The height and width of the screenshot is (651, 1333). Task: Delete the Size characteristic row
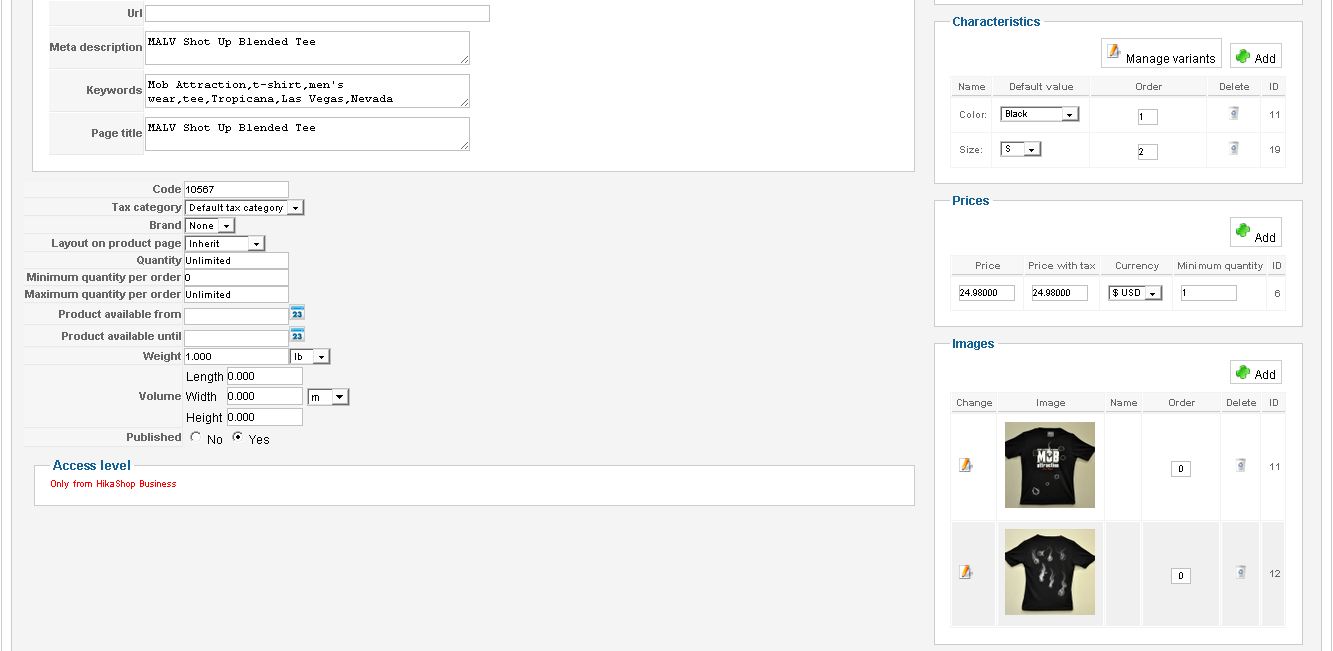[1234, 149]
